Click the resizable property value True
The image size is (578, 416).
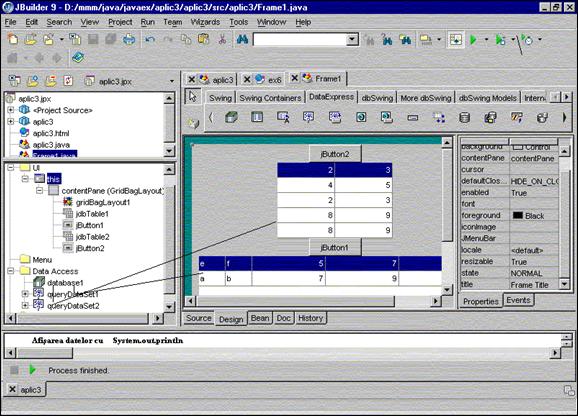tap(519, 262)
